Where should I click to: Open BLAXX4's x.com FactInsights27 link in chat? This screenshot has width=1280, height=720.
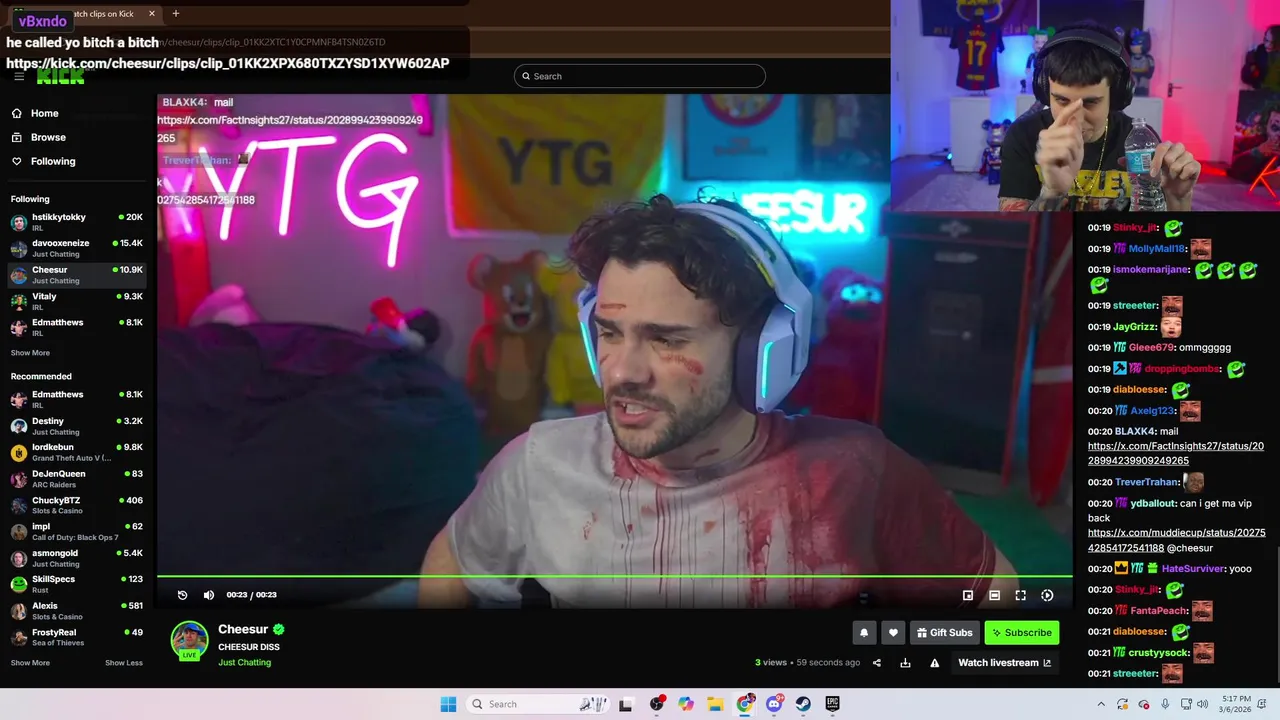[1176, 454]
